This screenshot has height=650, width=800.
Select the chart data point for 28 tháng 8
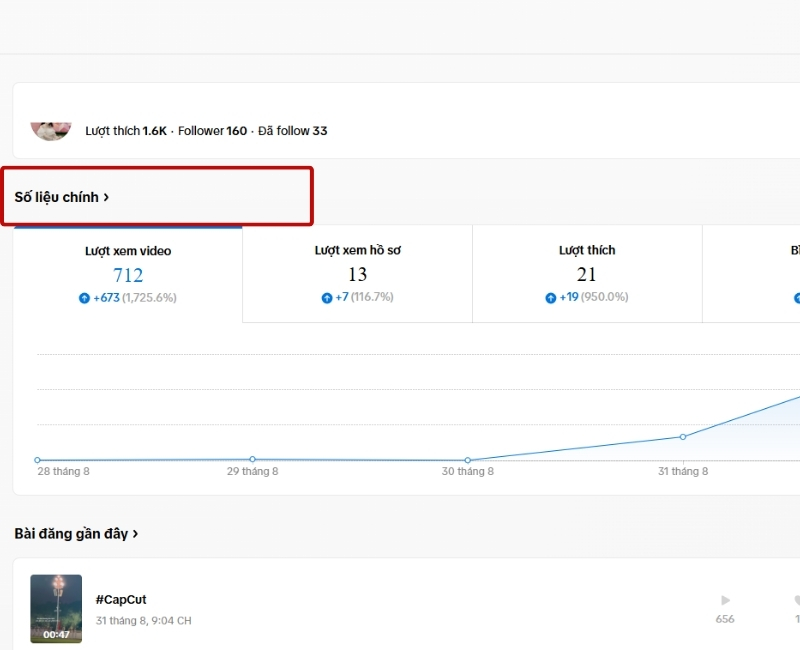click(x=37, y=460)
